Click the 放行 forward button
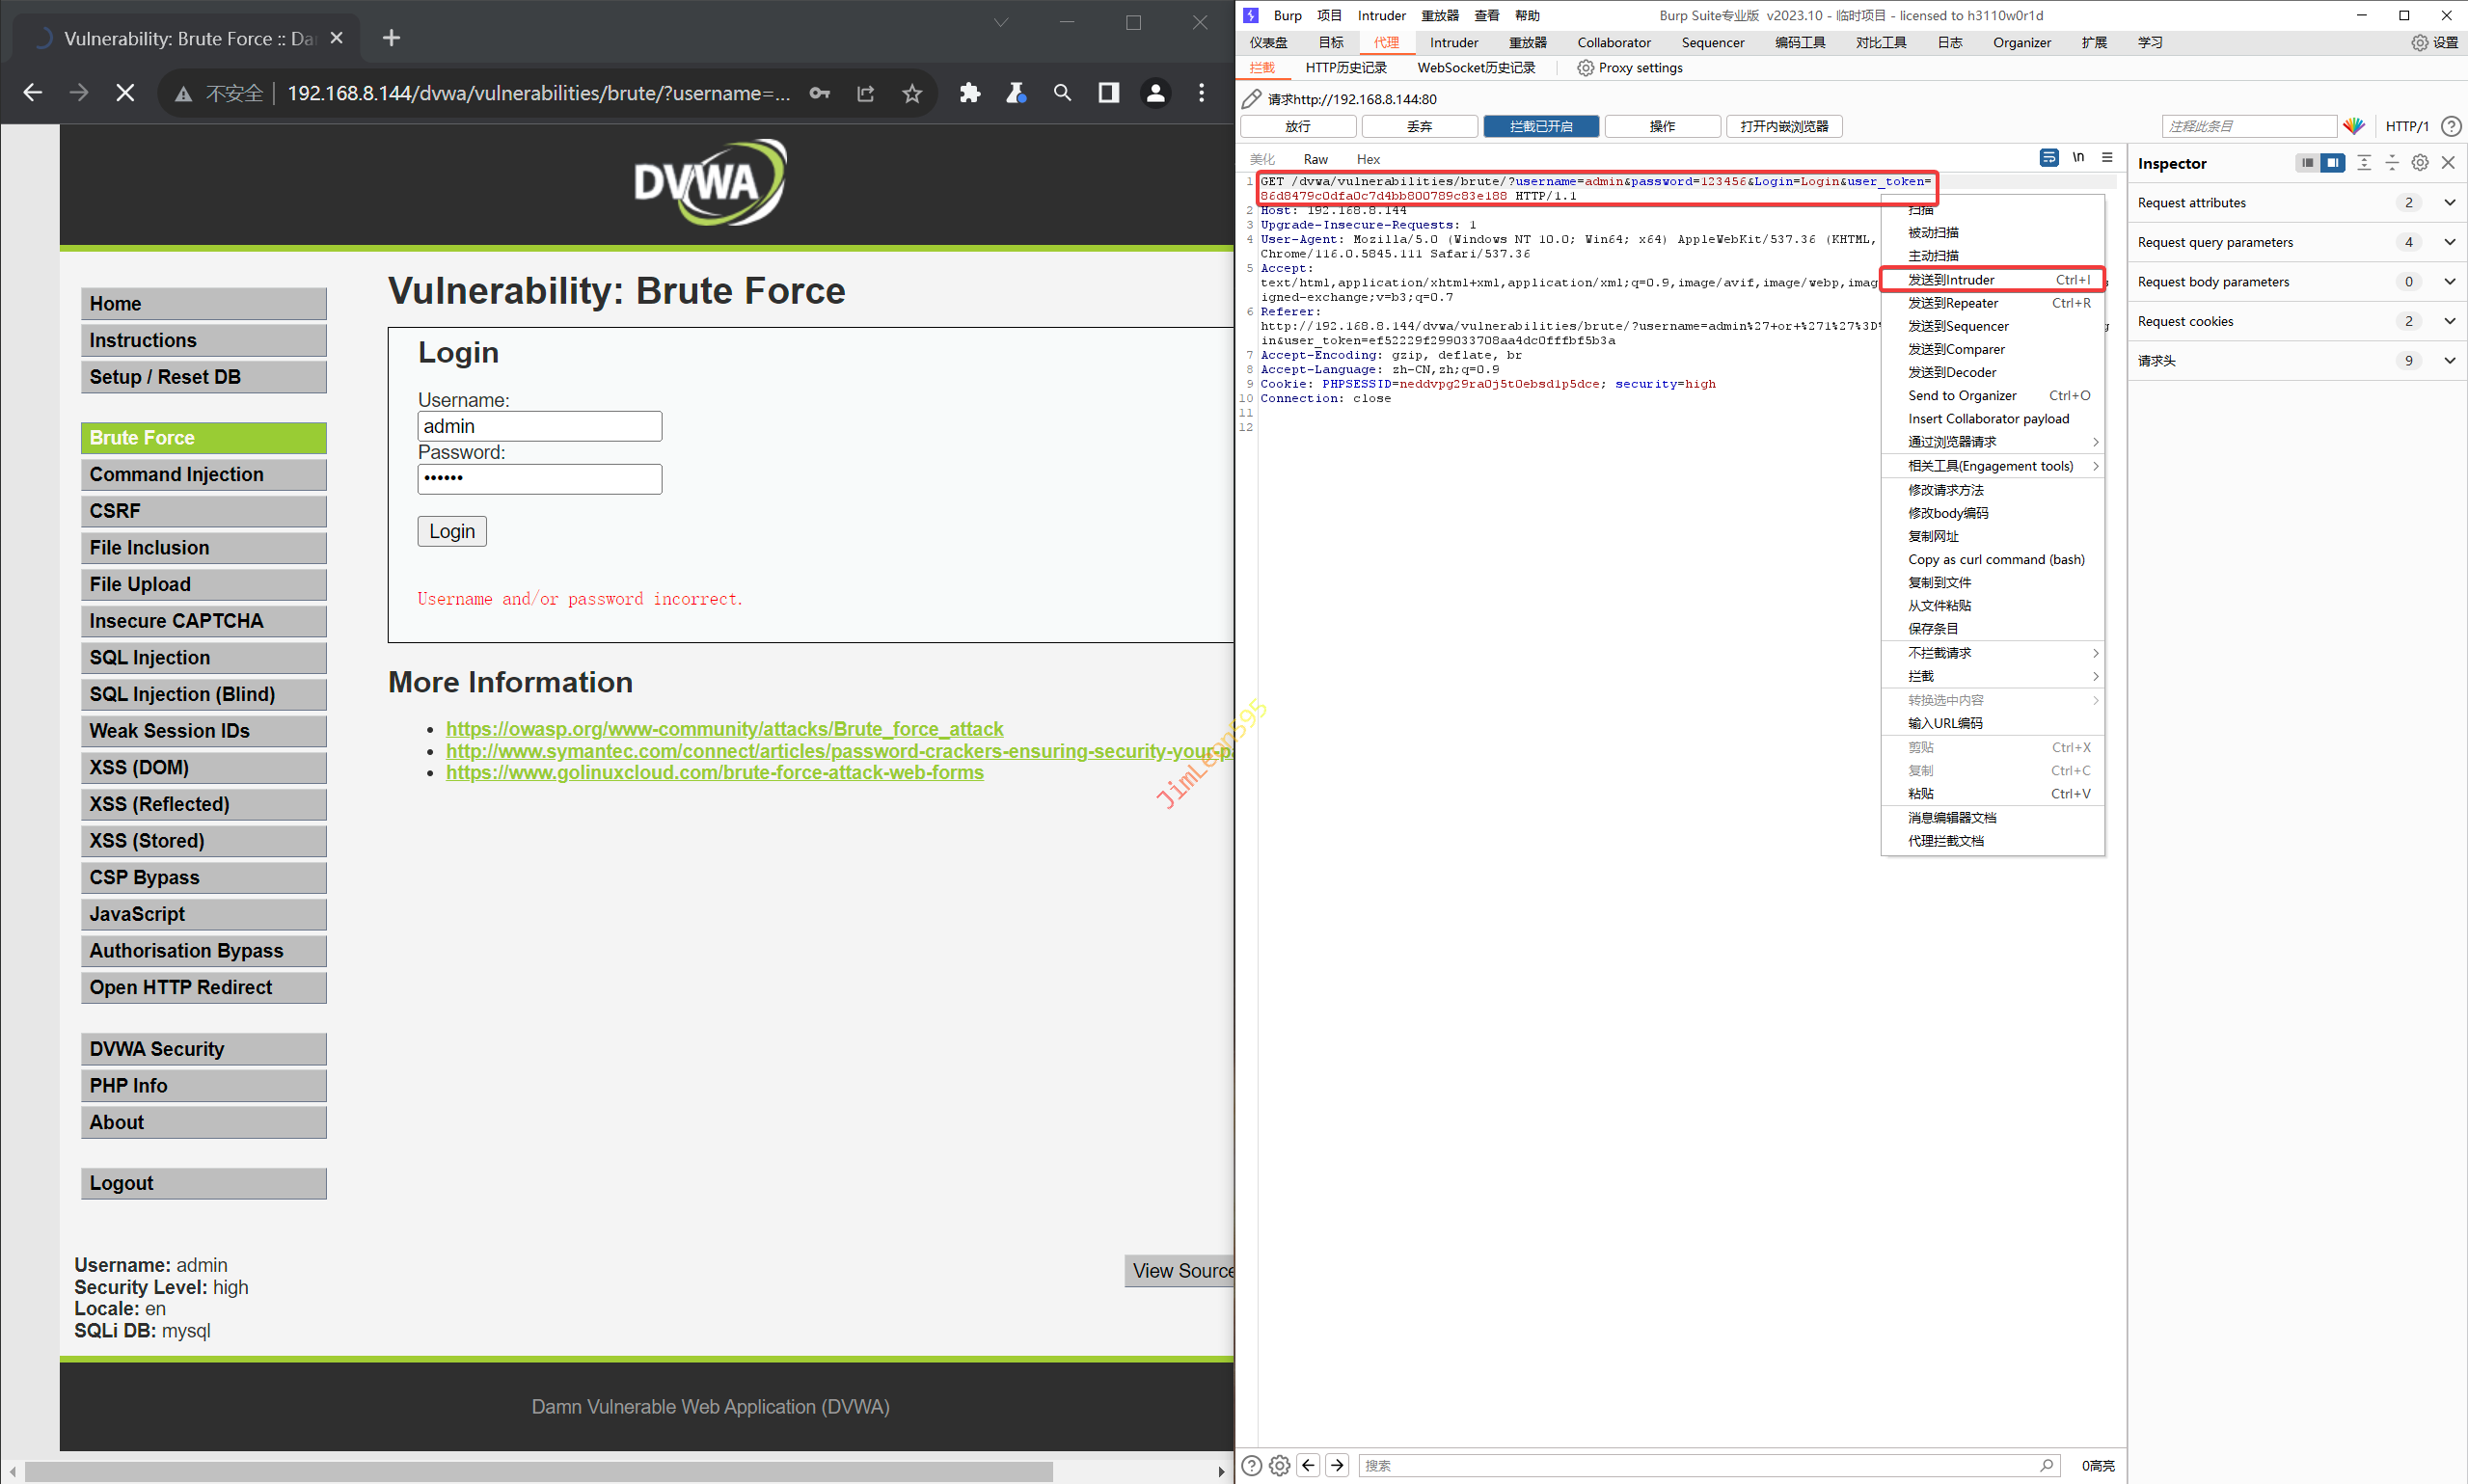This screenshot has width=2468, height=1484. coord(1297,126)
